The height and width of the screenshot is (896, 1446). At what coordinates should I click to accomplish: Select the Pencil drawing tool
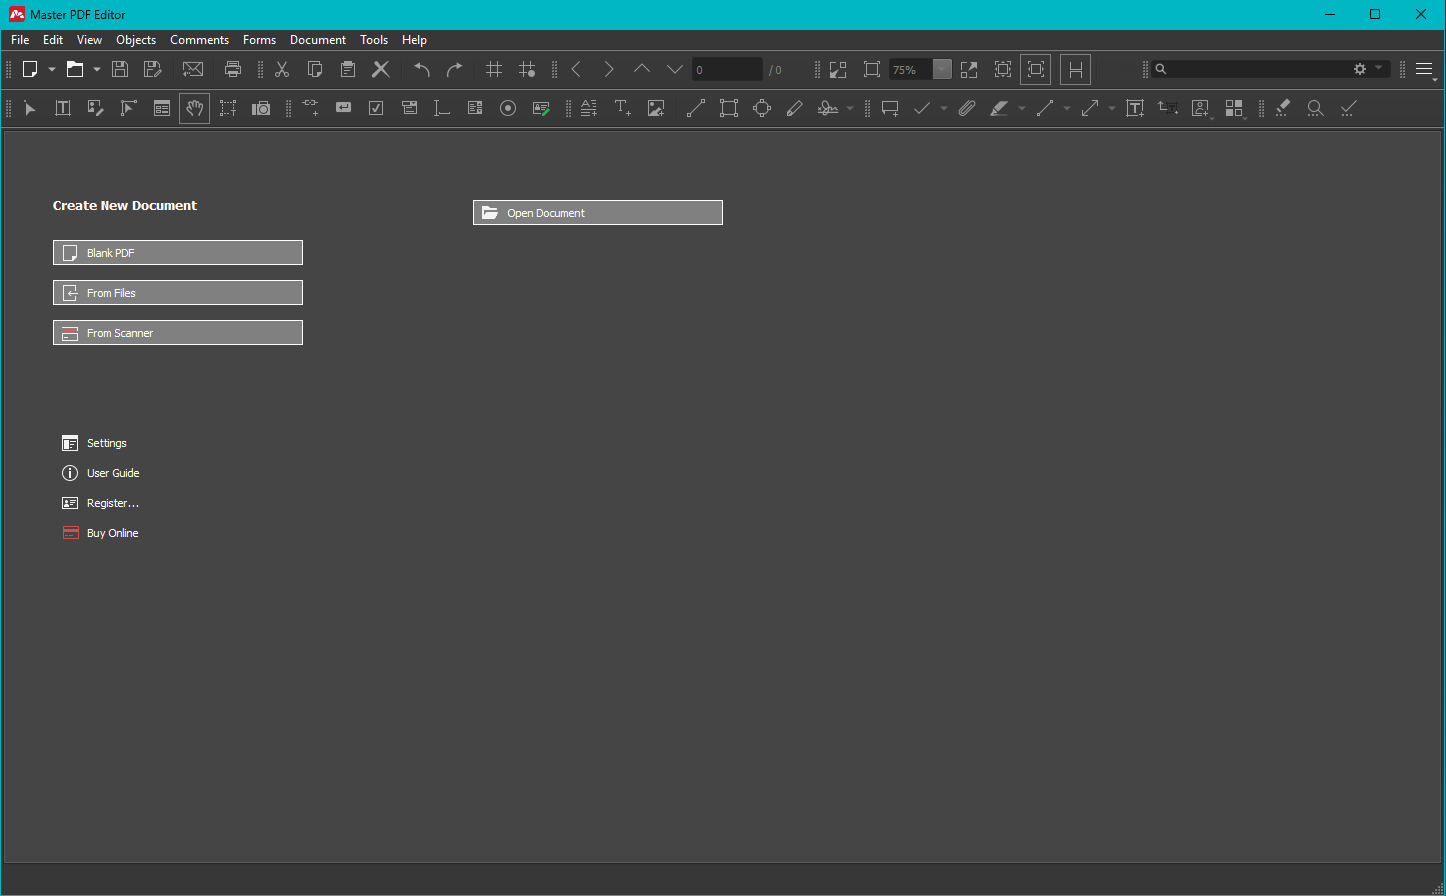795,108
